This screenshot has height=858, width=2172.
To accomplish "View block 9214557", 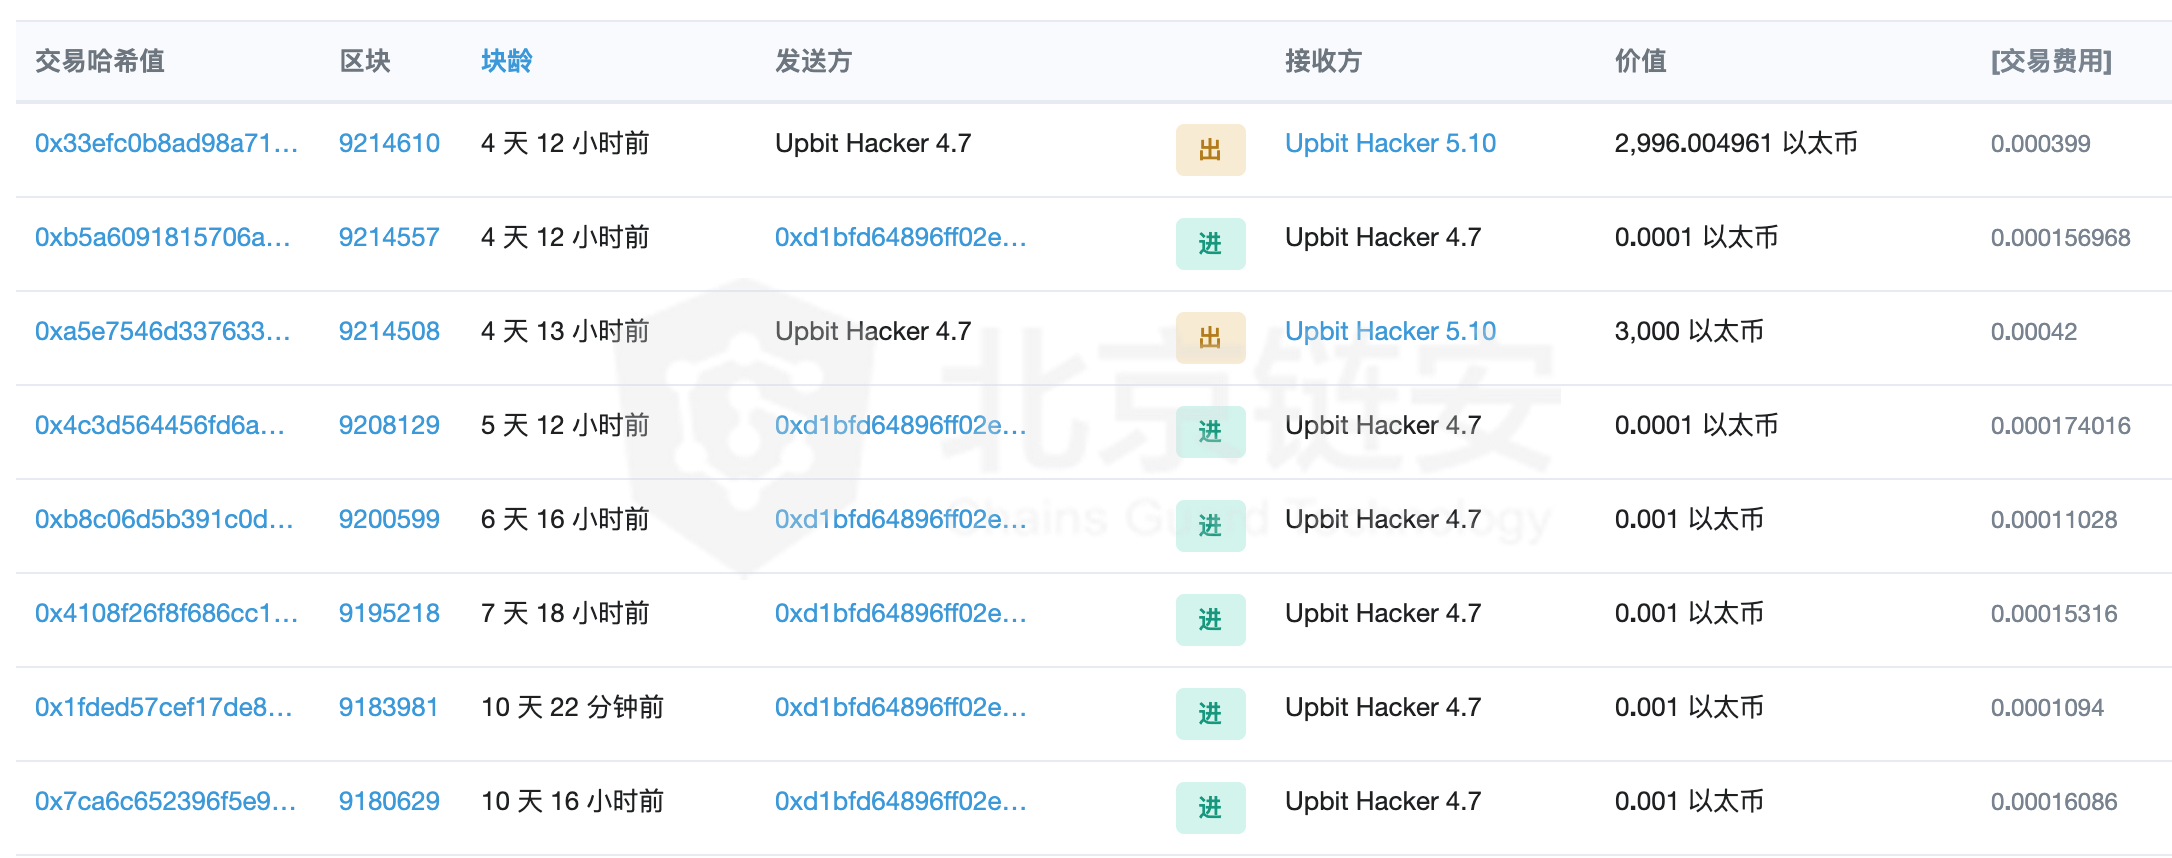I will click(x=389, y=237).
